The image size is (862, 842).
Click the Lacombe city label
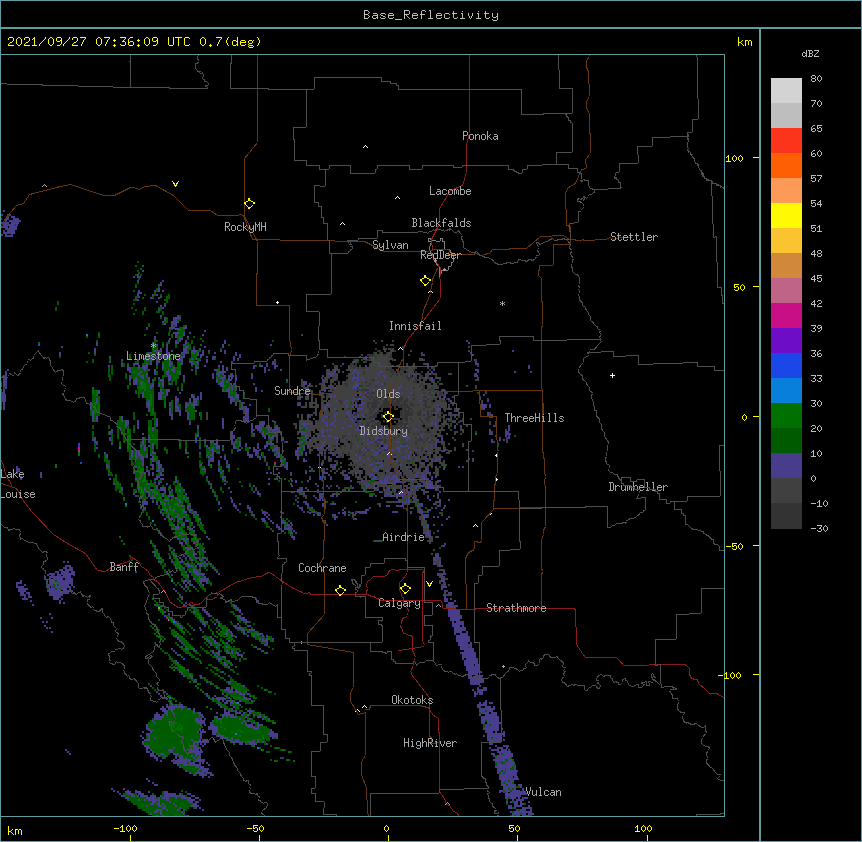(450, 191)
